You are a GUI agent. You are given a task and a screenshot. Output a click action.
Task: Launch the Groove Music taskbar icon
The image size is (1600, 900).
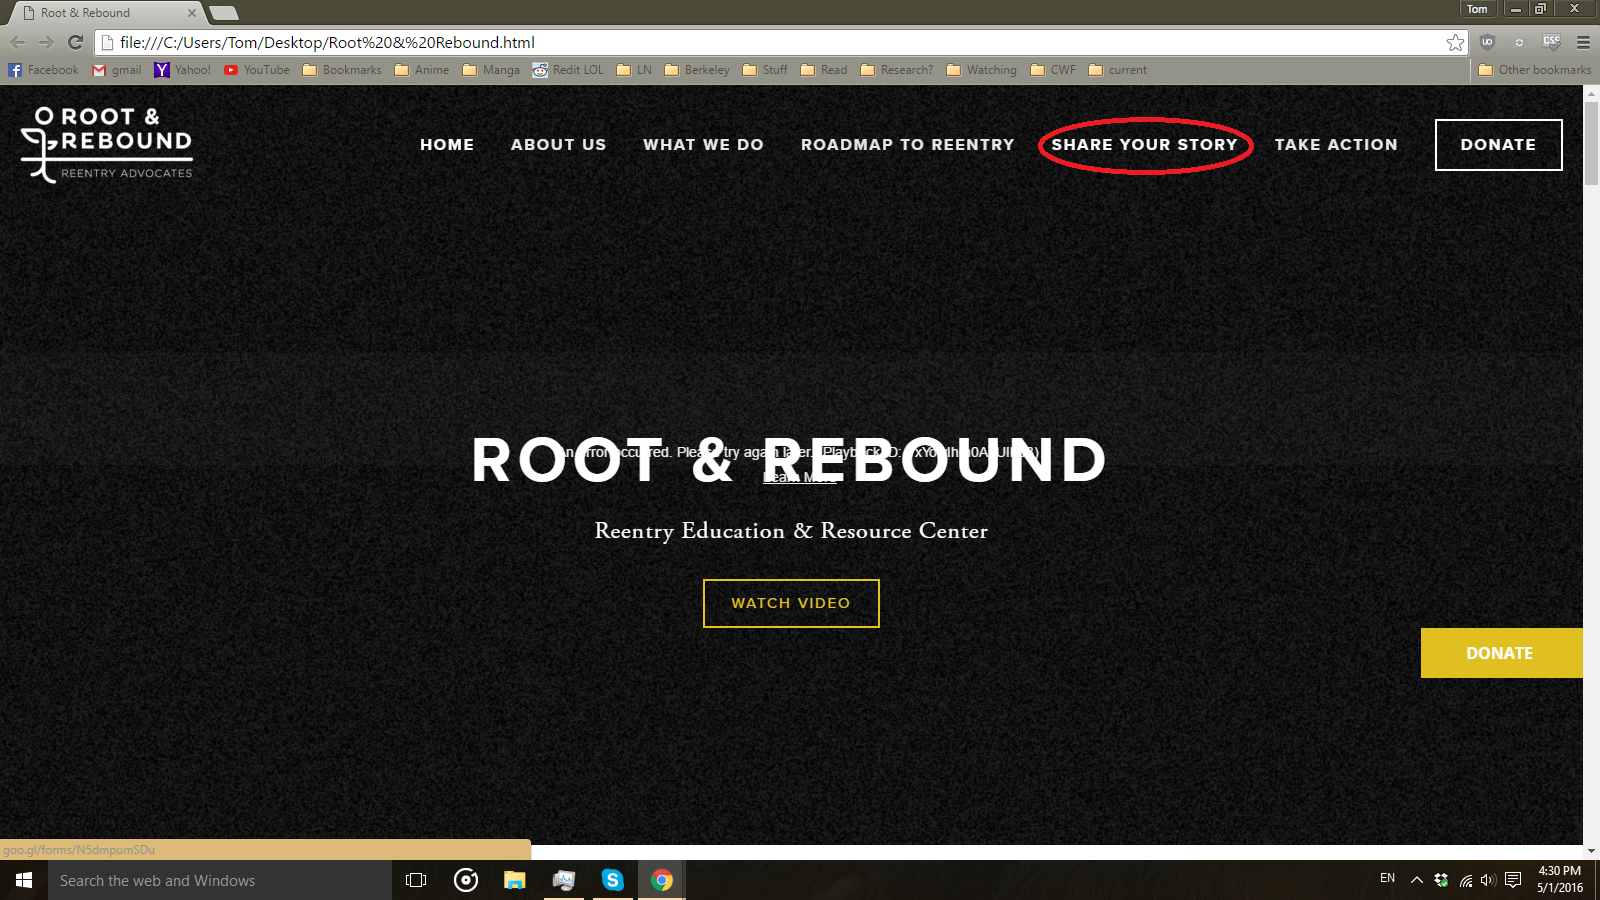tap(465, 880)
